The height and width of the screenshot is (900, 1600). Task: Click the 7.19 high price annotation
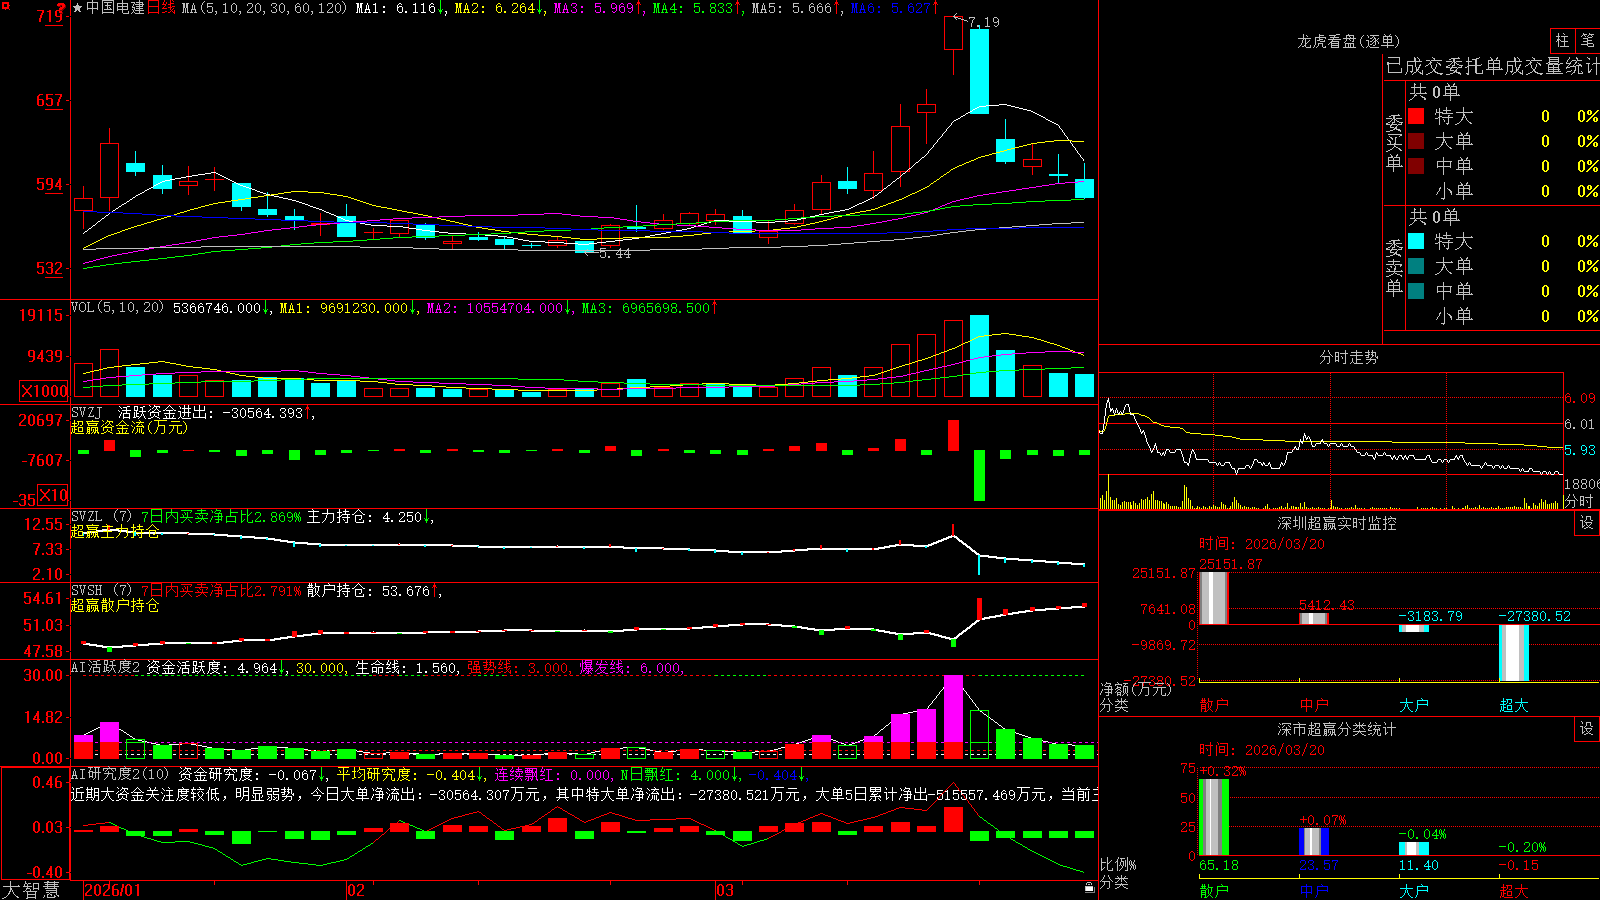pyautogui.click(x=984, y=22)
